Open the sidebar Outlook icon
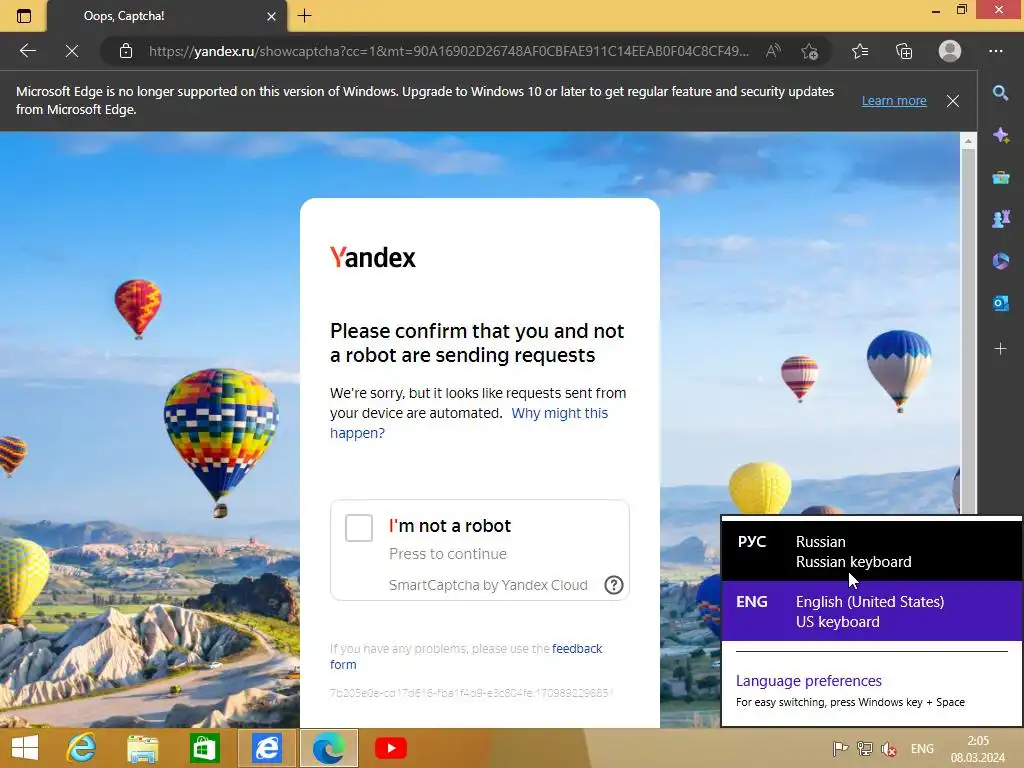The image size is (1024, 768). [1000, 303]
